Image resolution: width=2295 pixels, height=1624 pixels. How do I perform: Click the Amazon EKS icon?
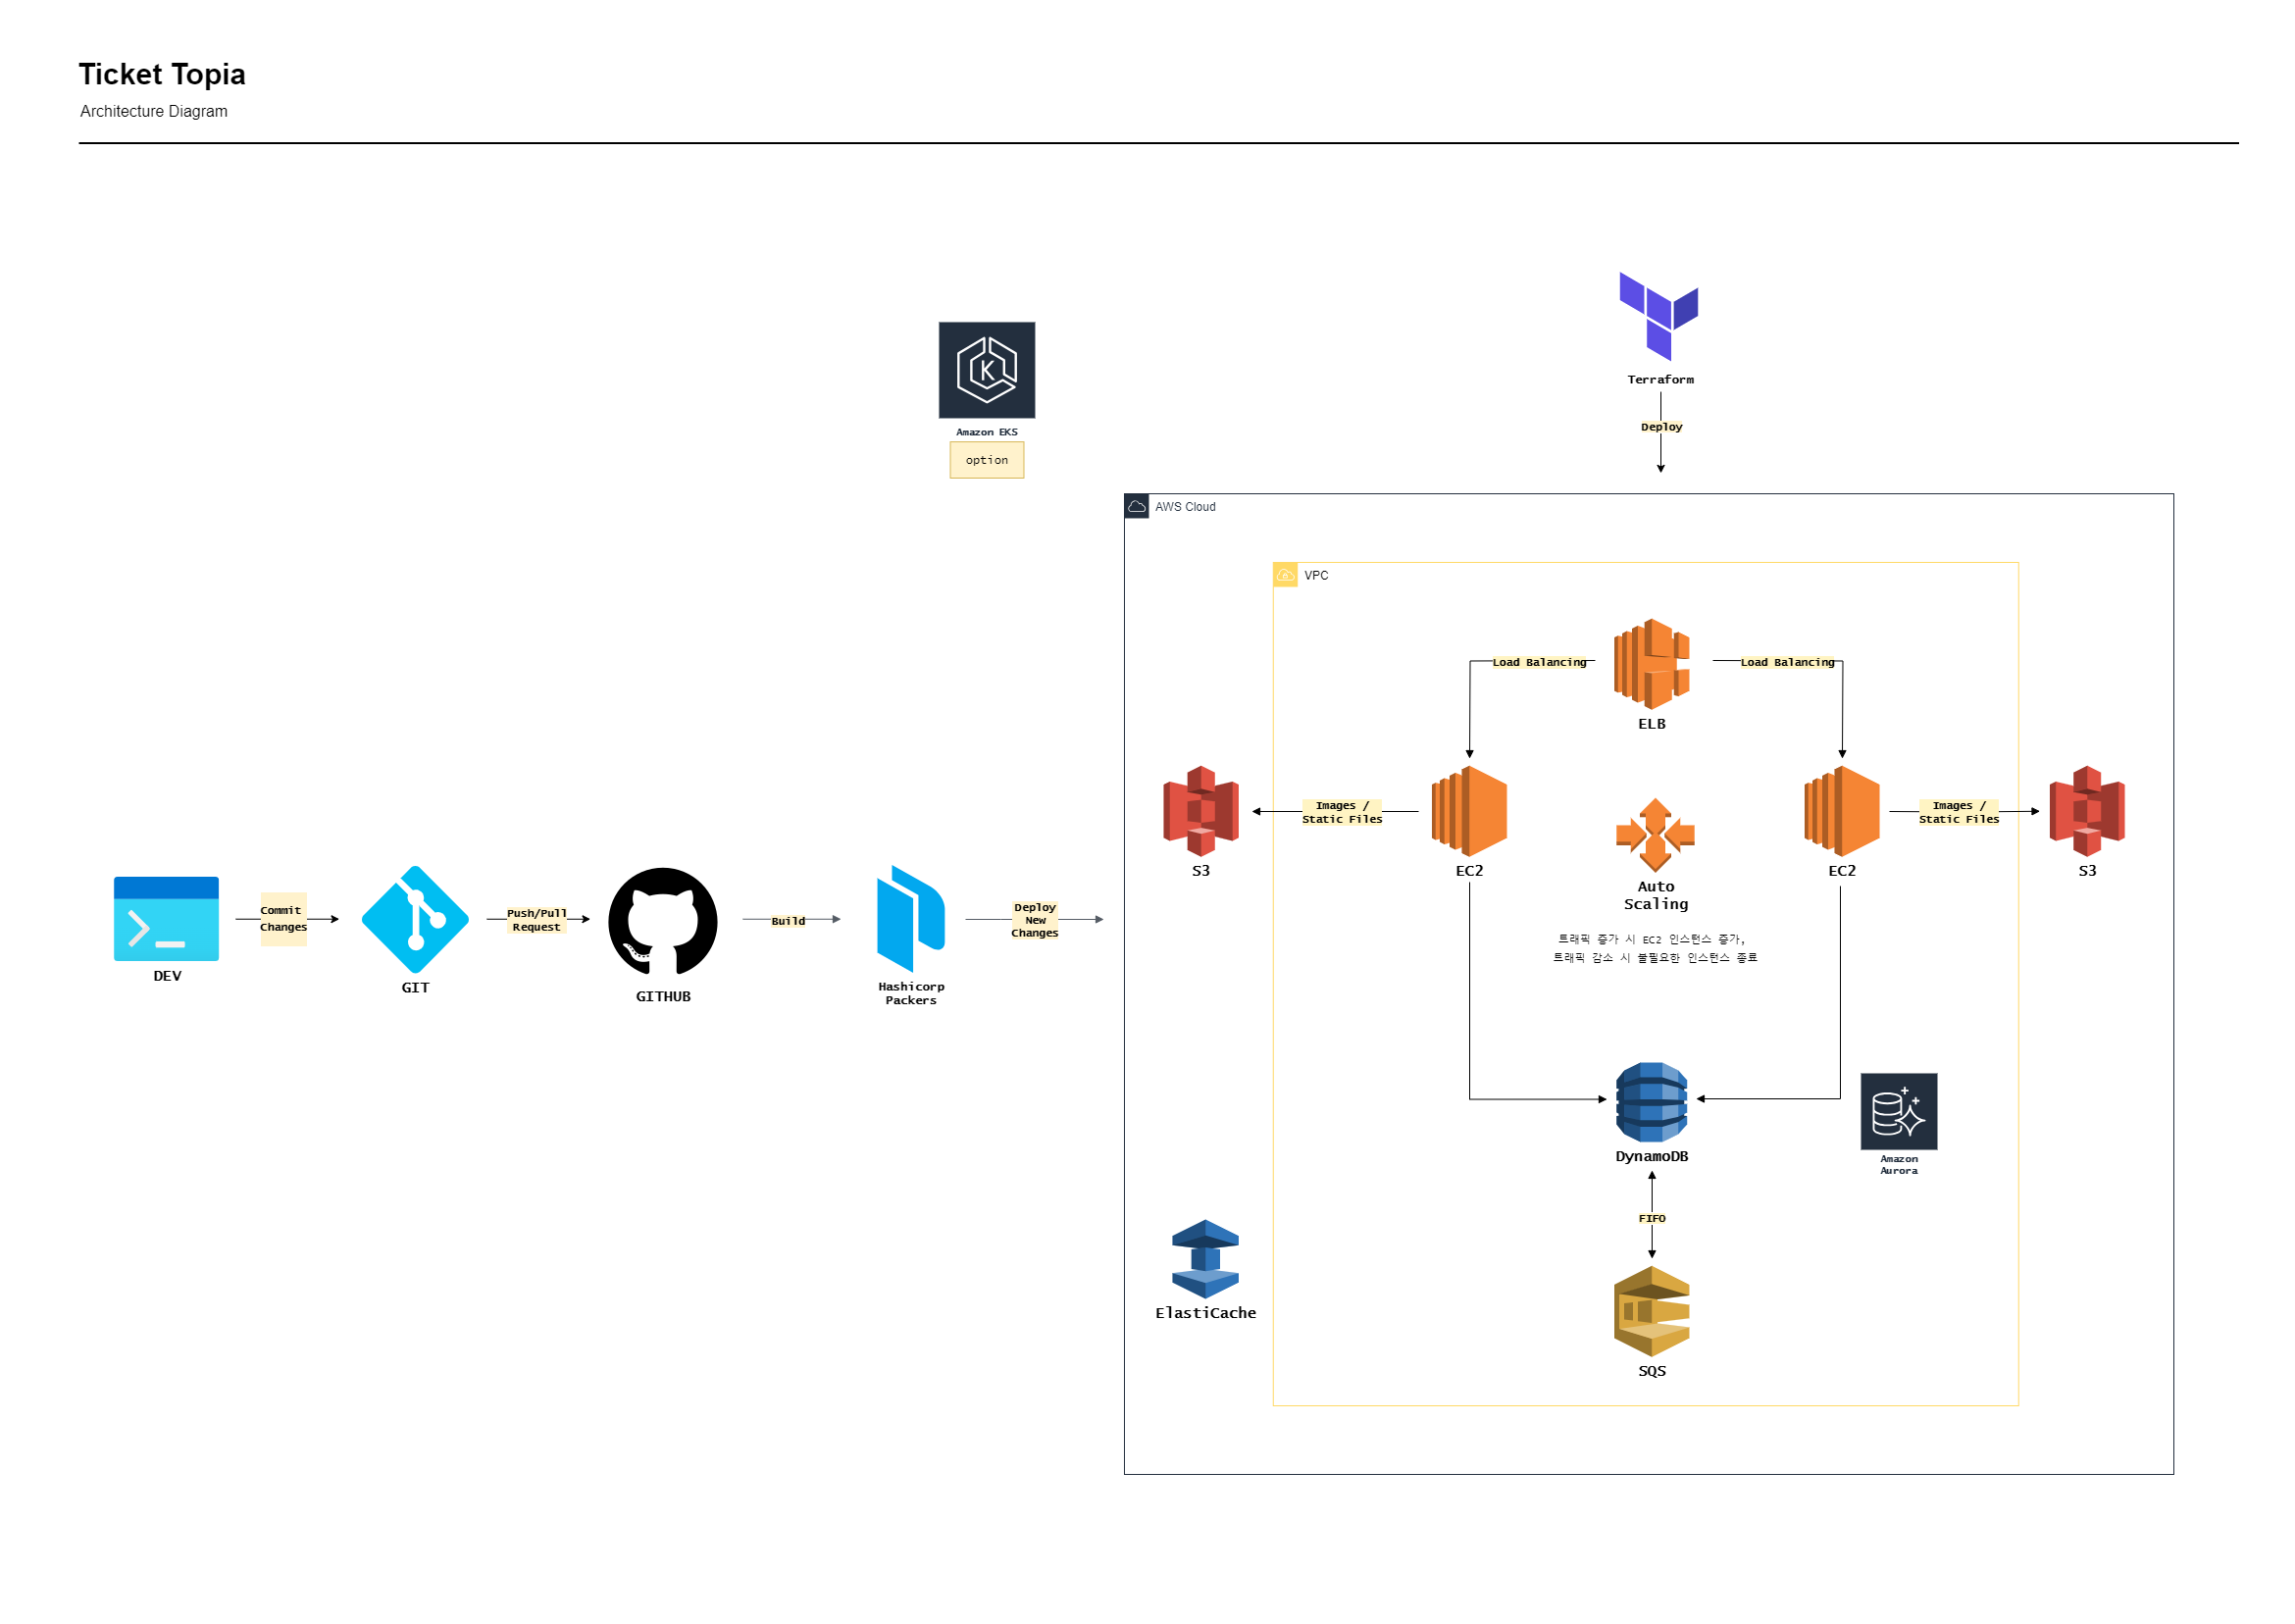coord(986,370)
